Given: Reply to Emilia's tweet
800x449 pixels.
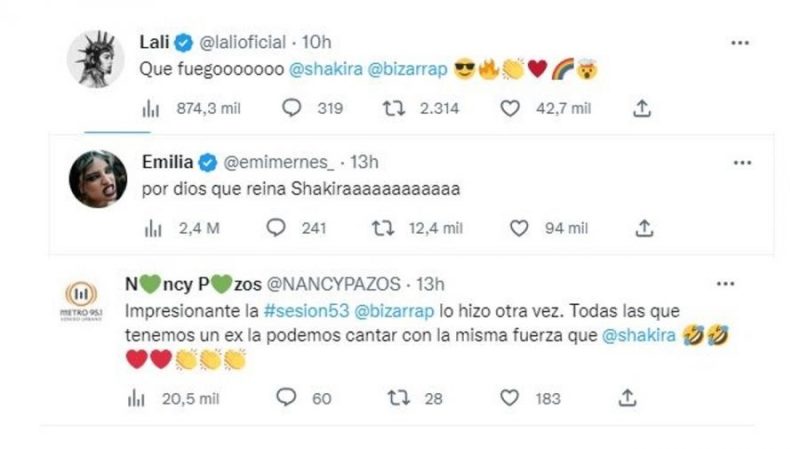Looking at the screenshot, I should tap(276, 228).
